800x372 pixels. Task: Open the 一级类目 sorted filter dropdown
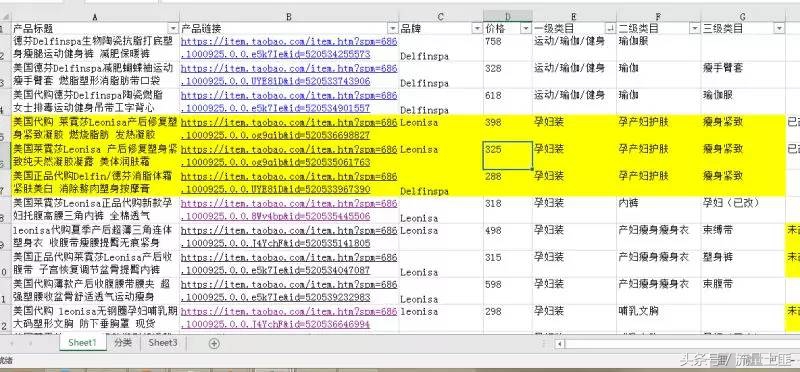point(610,29)
